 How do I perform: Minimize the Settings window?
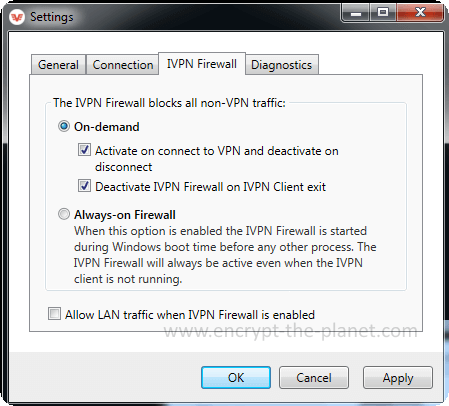click(x=355, y=13)
